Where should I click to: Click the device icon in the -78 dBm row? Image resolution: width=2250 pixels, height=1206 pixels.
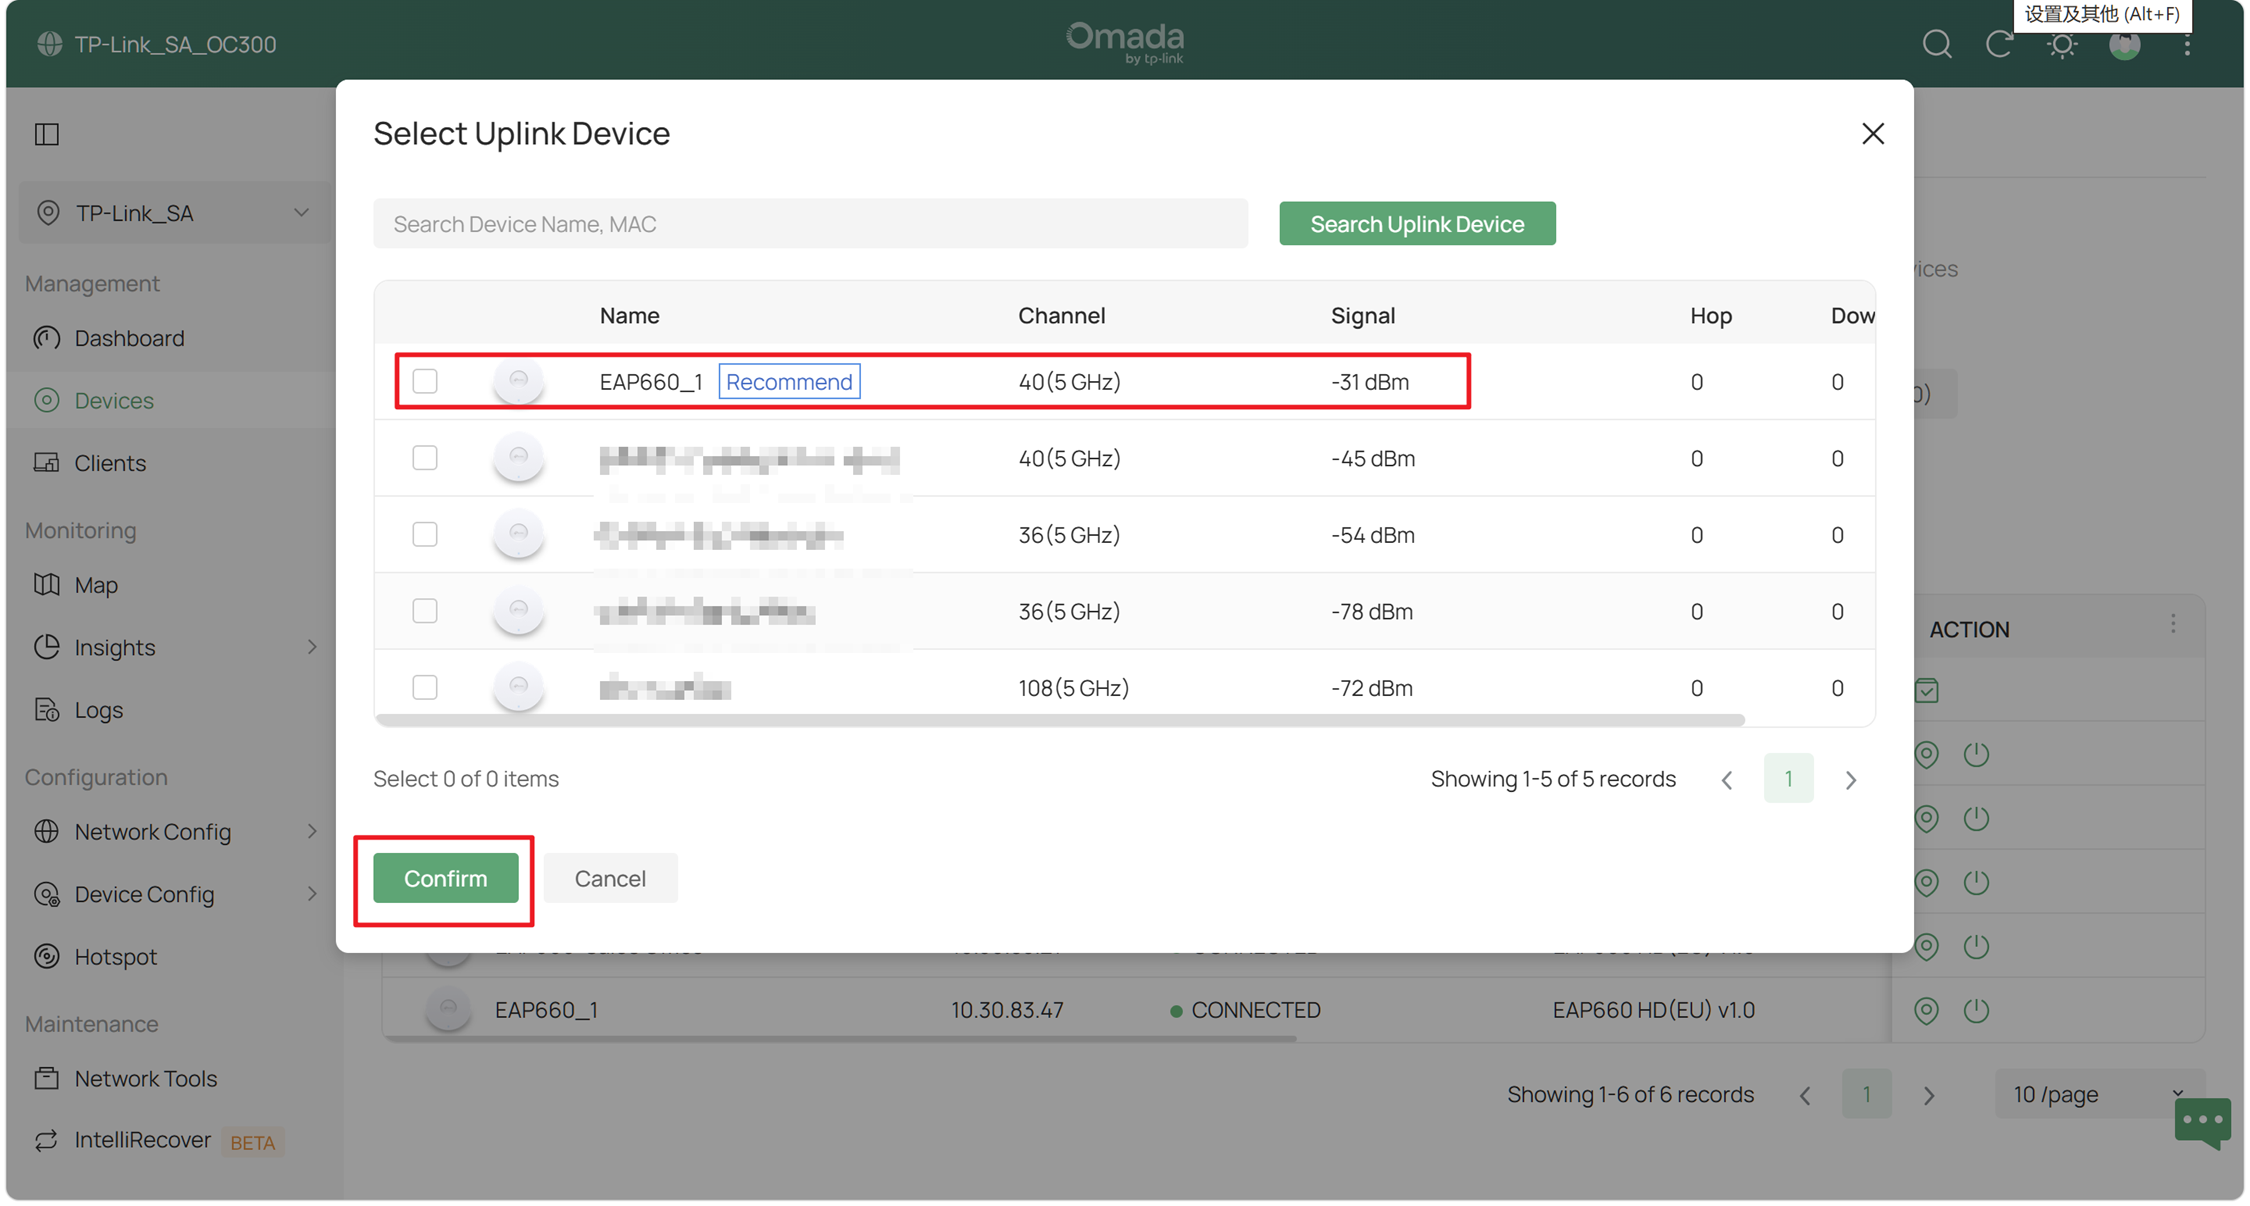[x=518, y=611]
